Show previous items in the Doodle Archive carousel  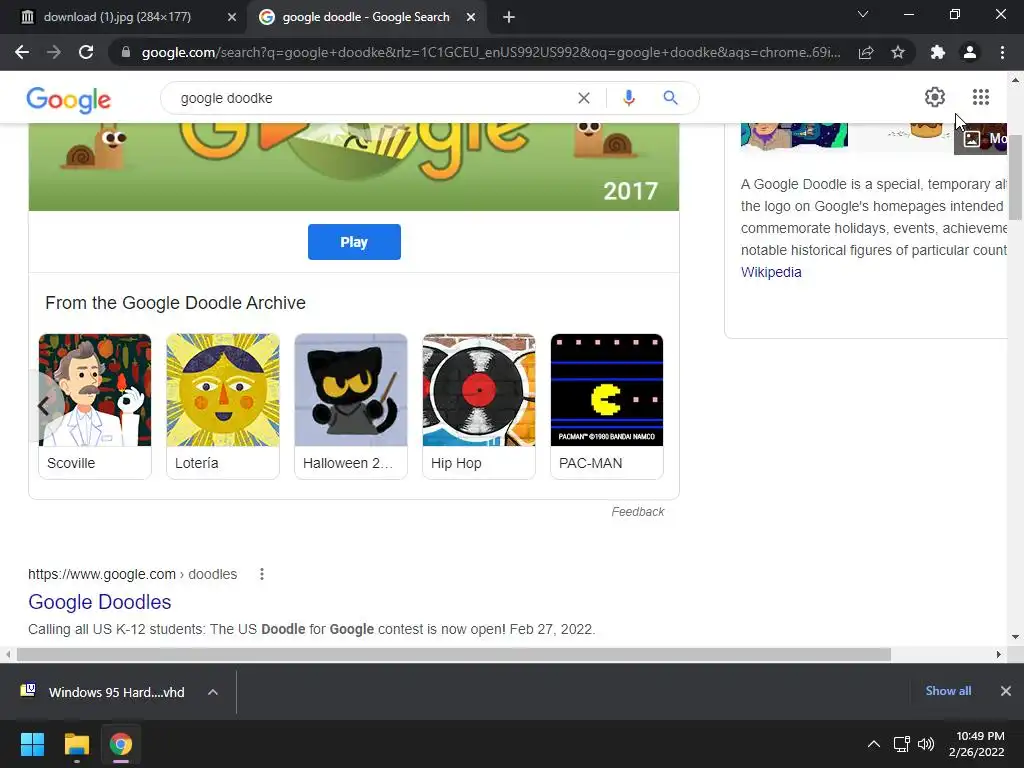coord(44,406)
